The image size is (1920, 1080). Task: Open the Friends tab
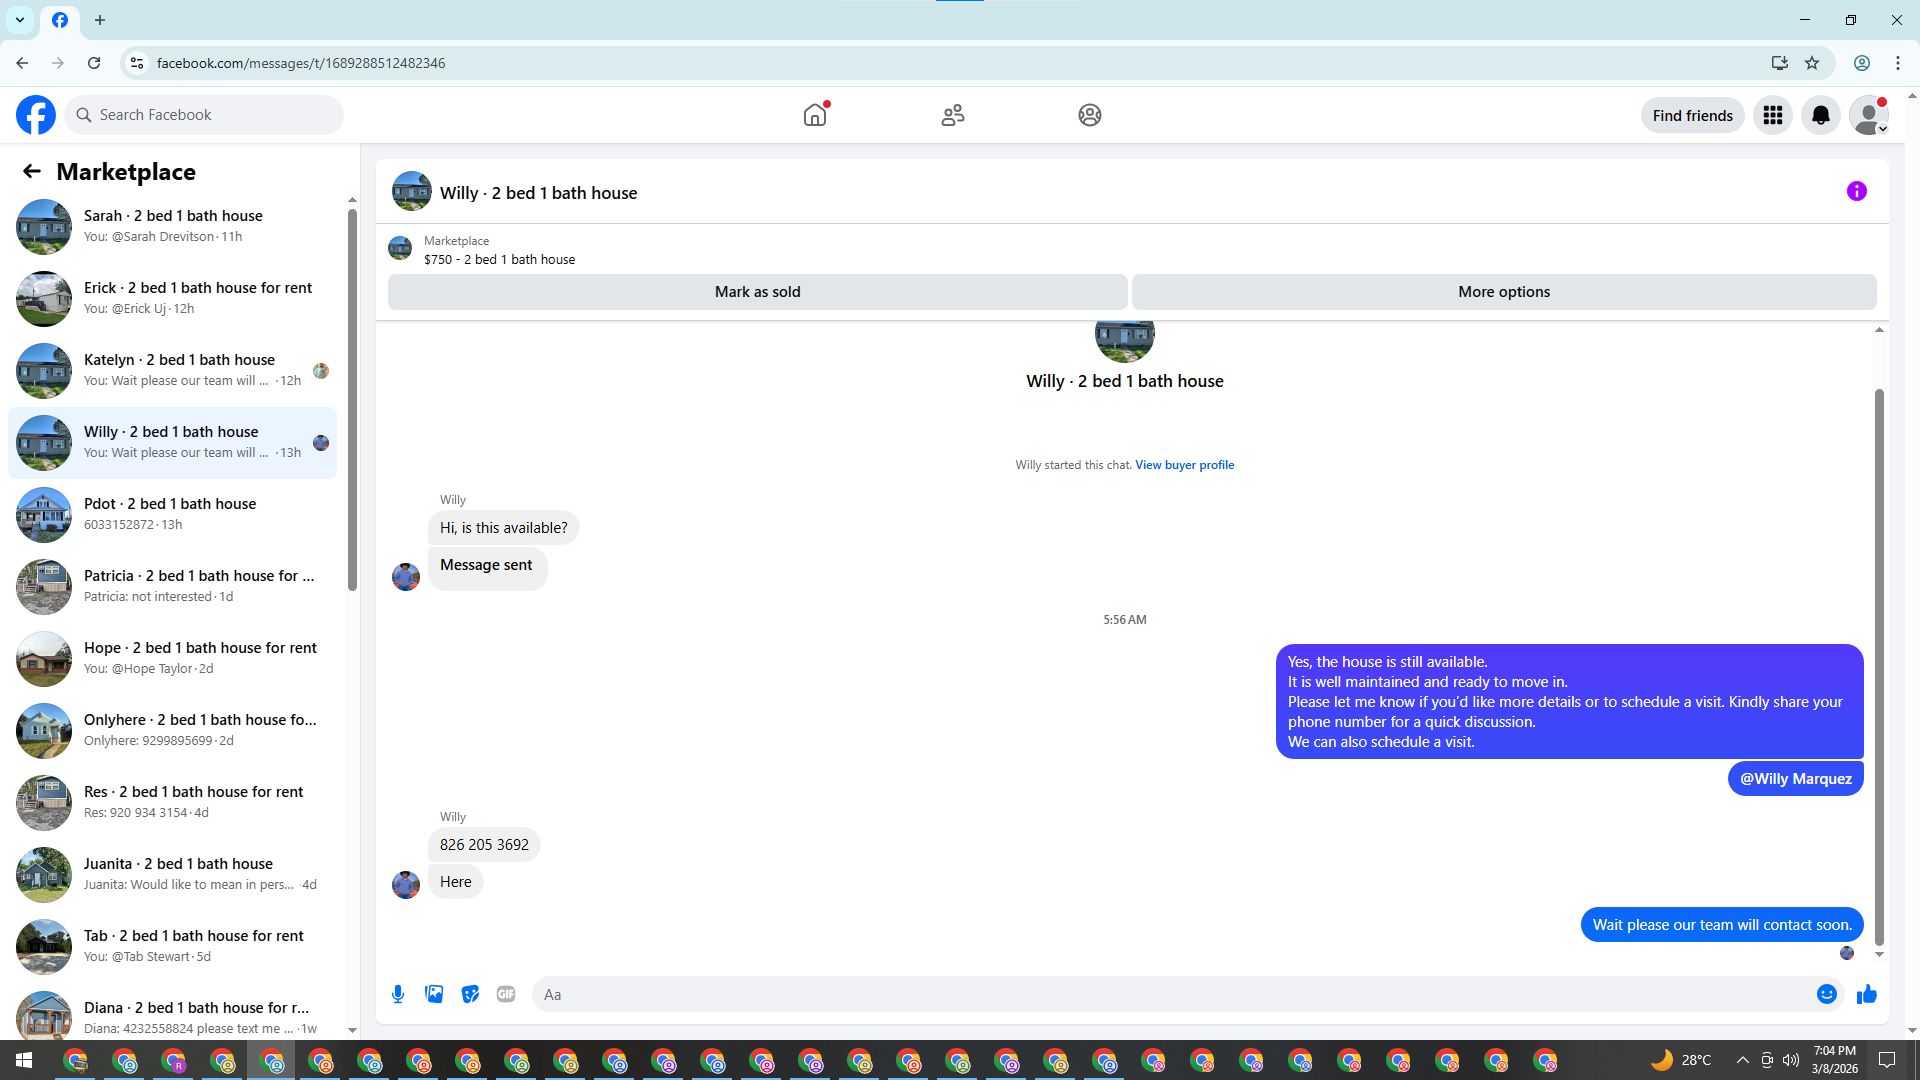click(x=952, y=115)
